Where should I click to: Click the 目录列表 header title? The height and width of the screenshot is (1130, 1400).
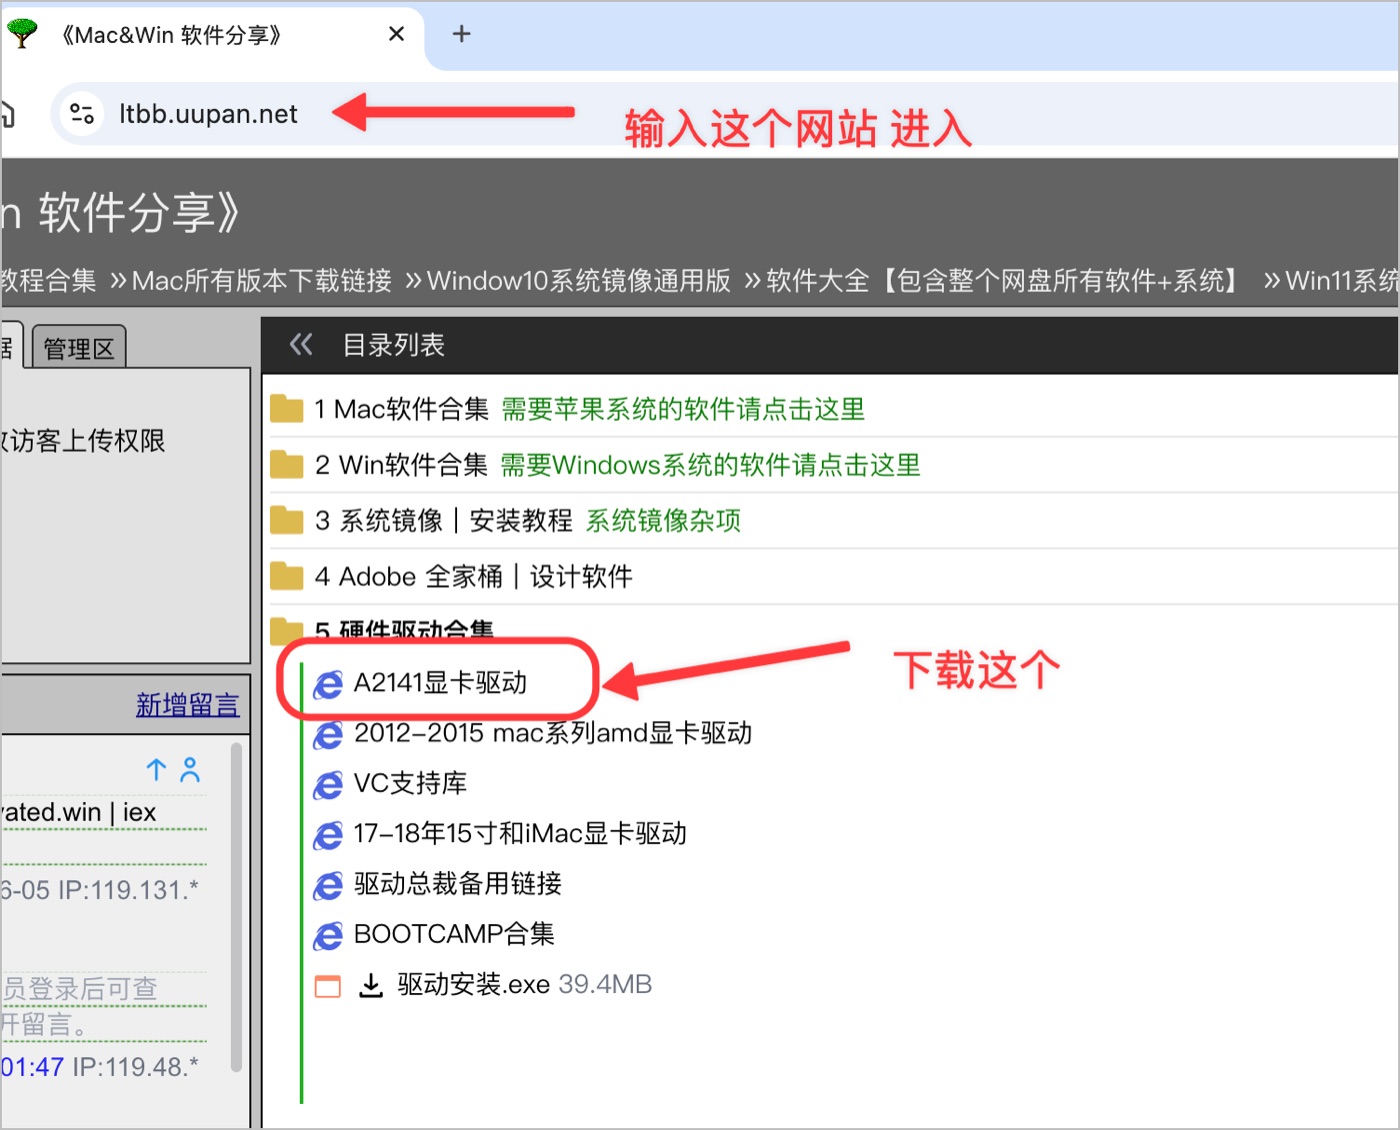pyautogui.click(x=394, y=345)
